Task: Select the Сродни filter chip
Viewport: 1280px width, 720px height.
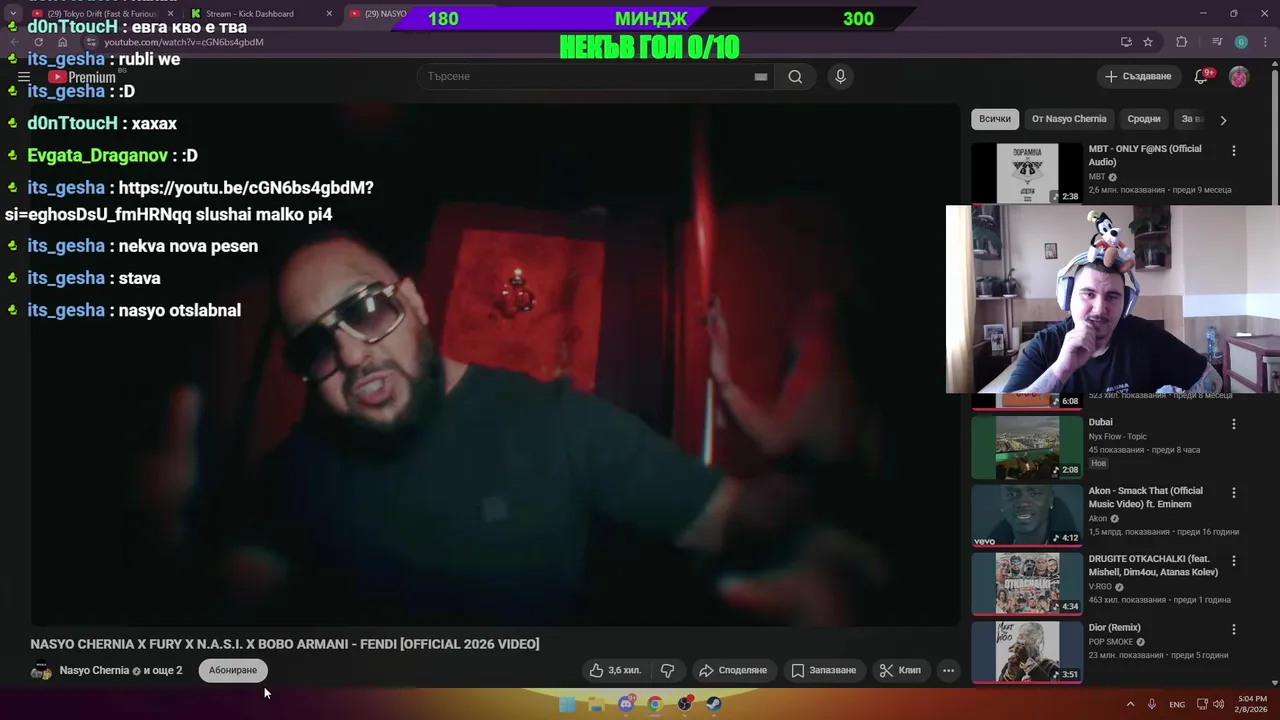Action: [1144, 119]
